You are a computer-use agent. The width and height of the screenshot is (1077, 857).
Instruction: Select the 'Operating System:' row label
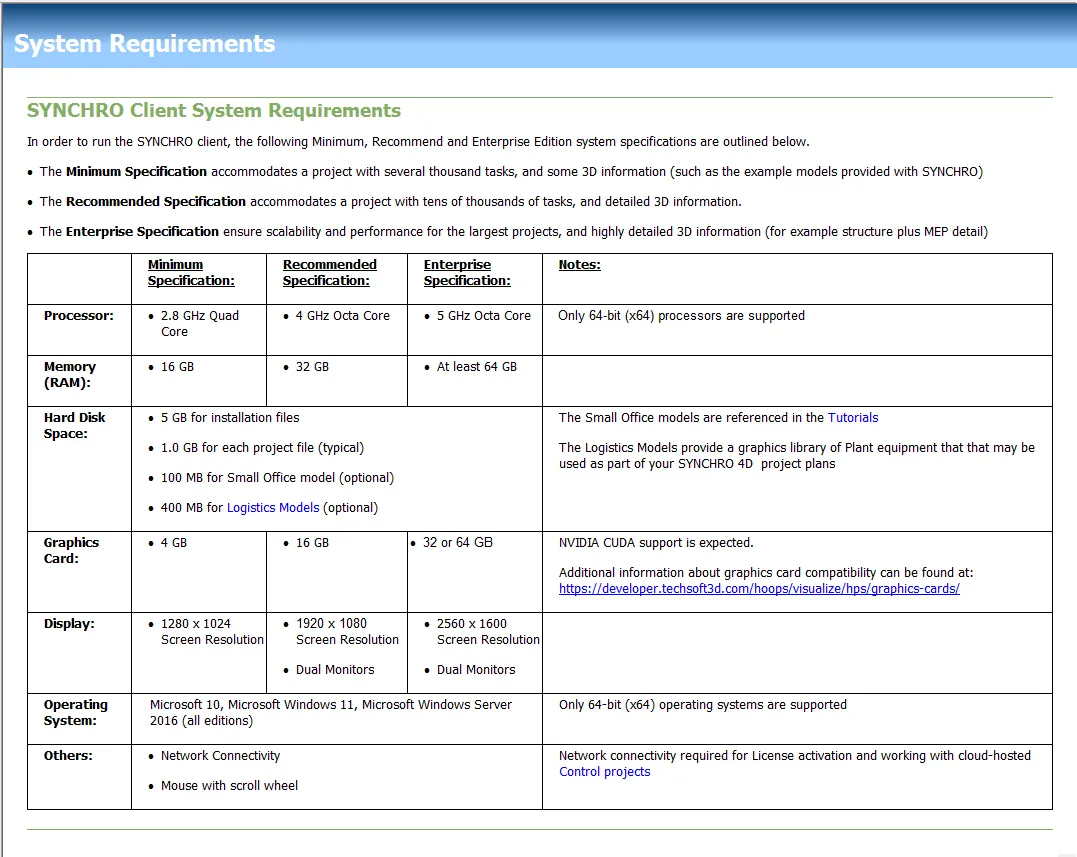[76, 713]
